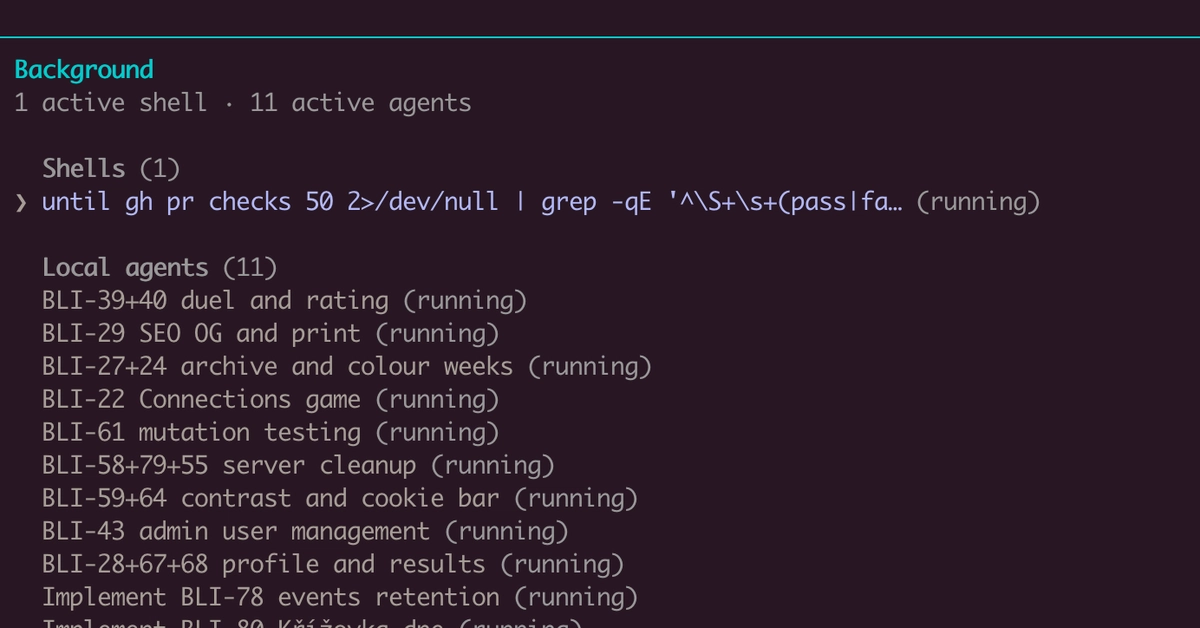The width and height of the screenshot is (1200, 628).
Task: Choose the BLI-22 Connections game agent
Action: [270, 399]
